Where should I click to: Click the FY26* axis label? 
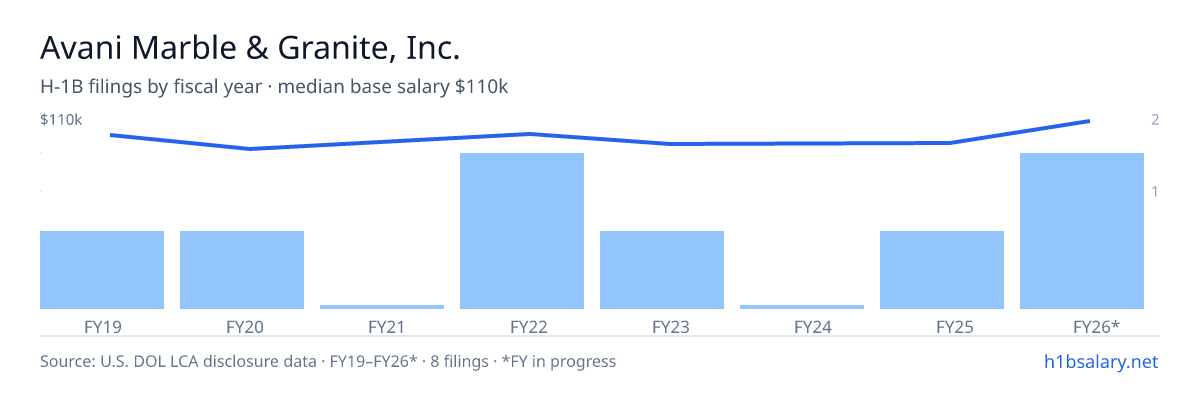1096,326
